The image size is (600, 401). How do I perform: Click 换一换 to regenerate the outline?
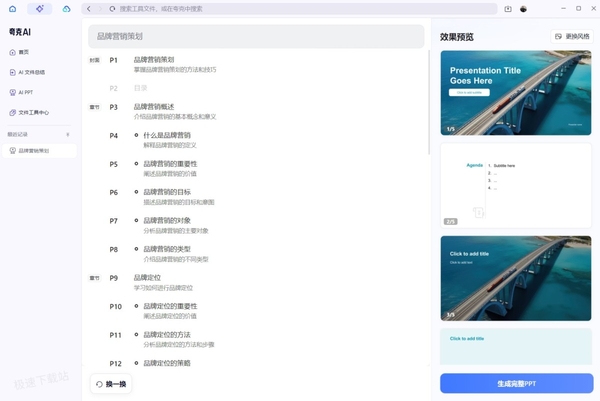point(111,384)
